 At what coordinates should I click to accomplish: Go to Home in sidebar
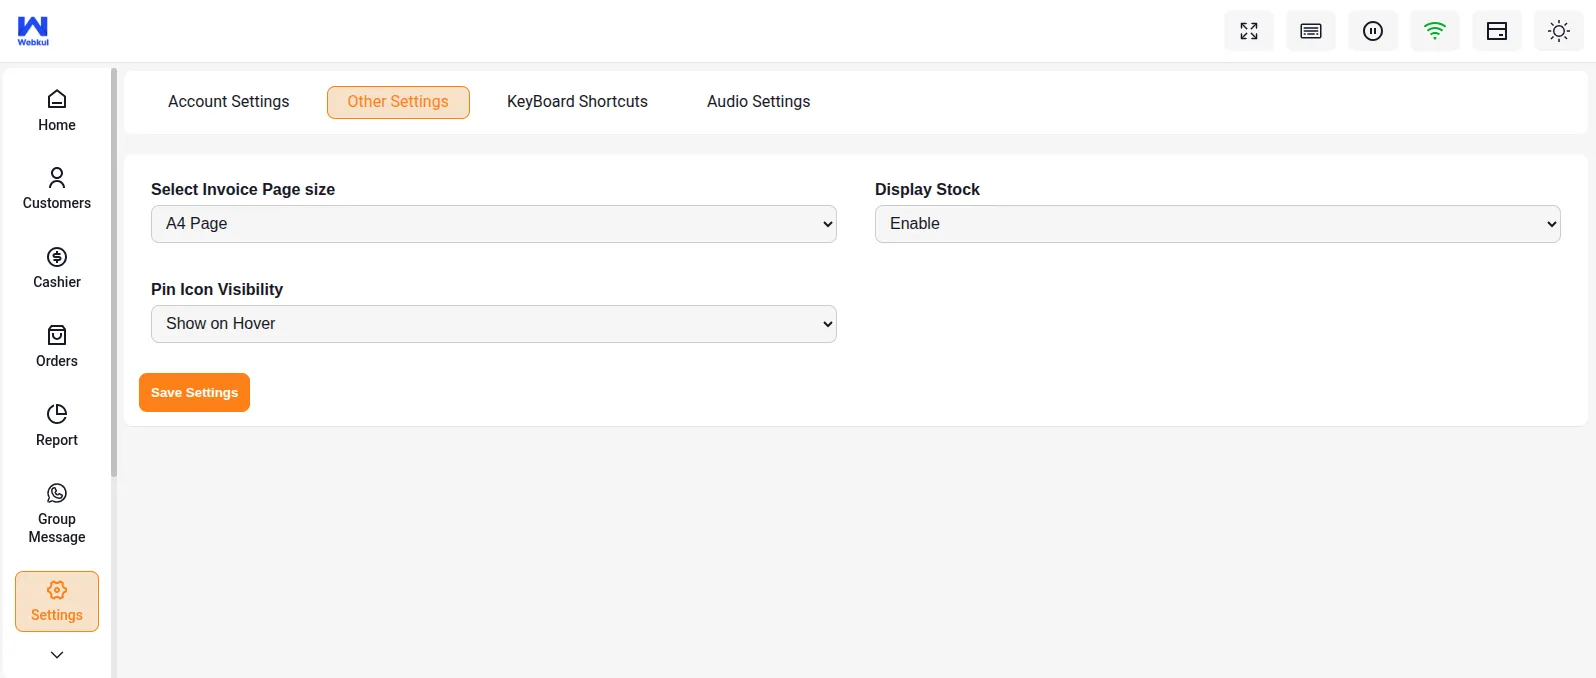pos(57,111)
